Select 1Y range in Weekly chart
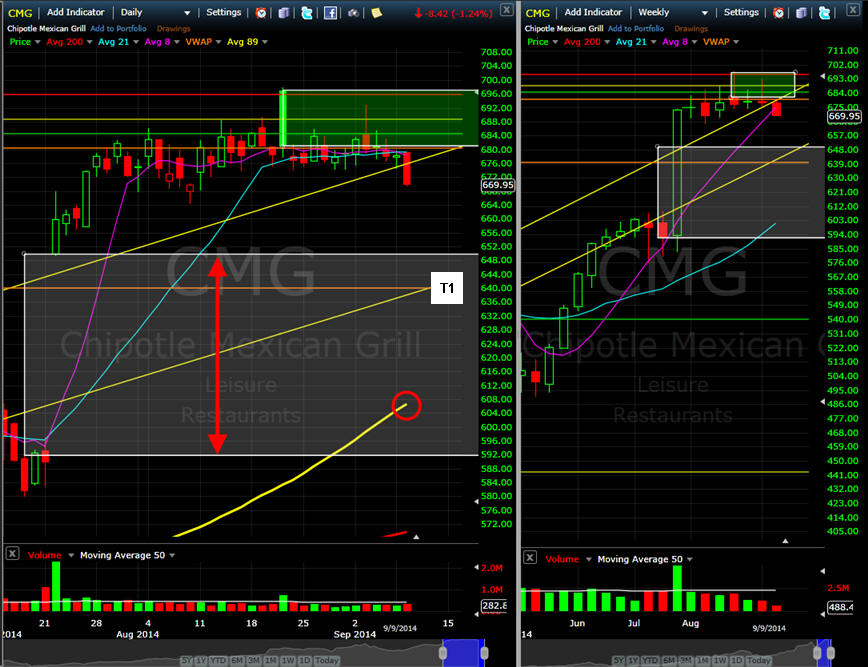 [x=634, y=660]
